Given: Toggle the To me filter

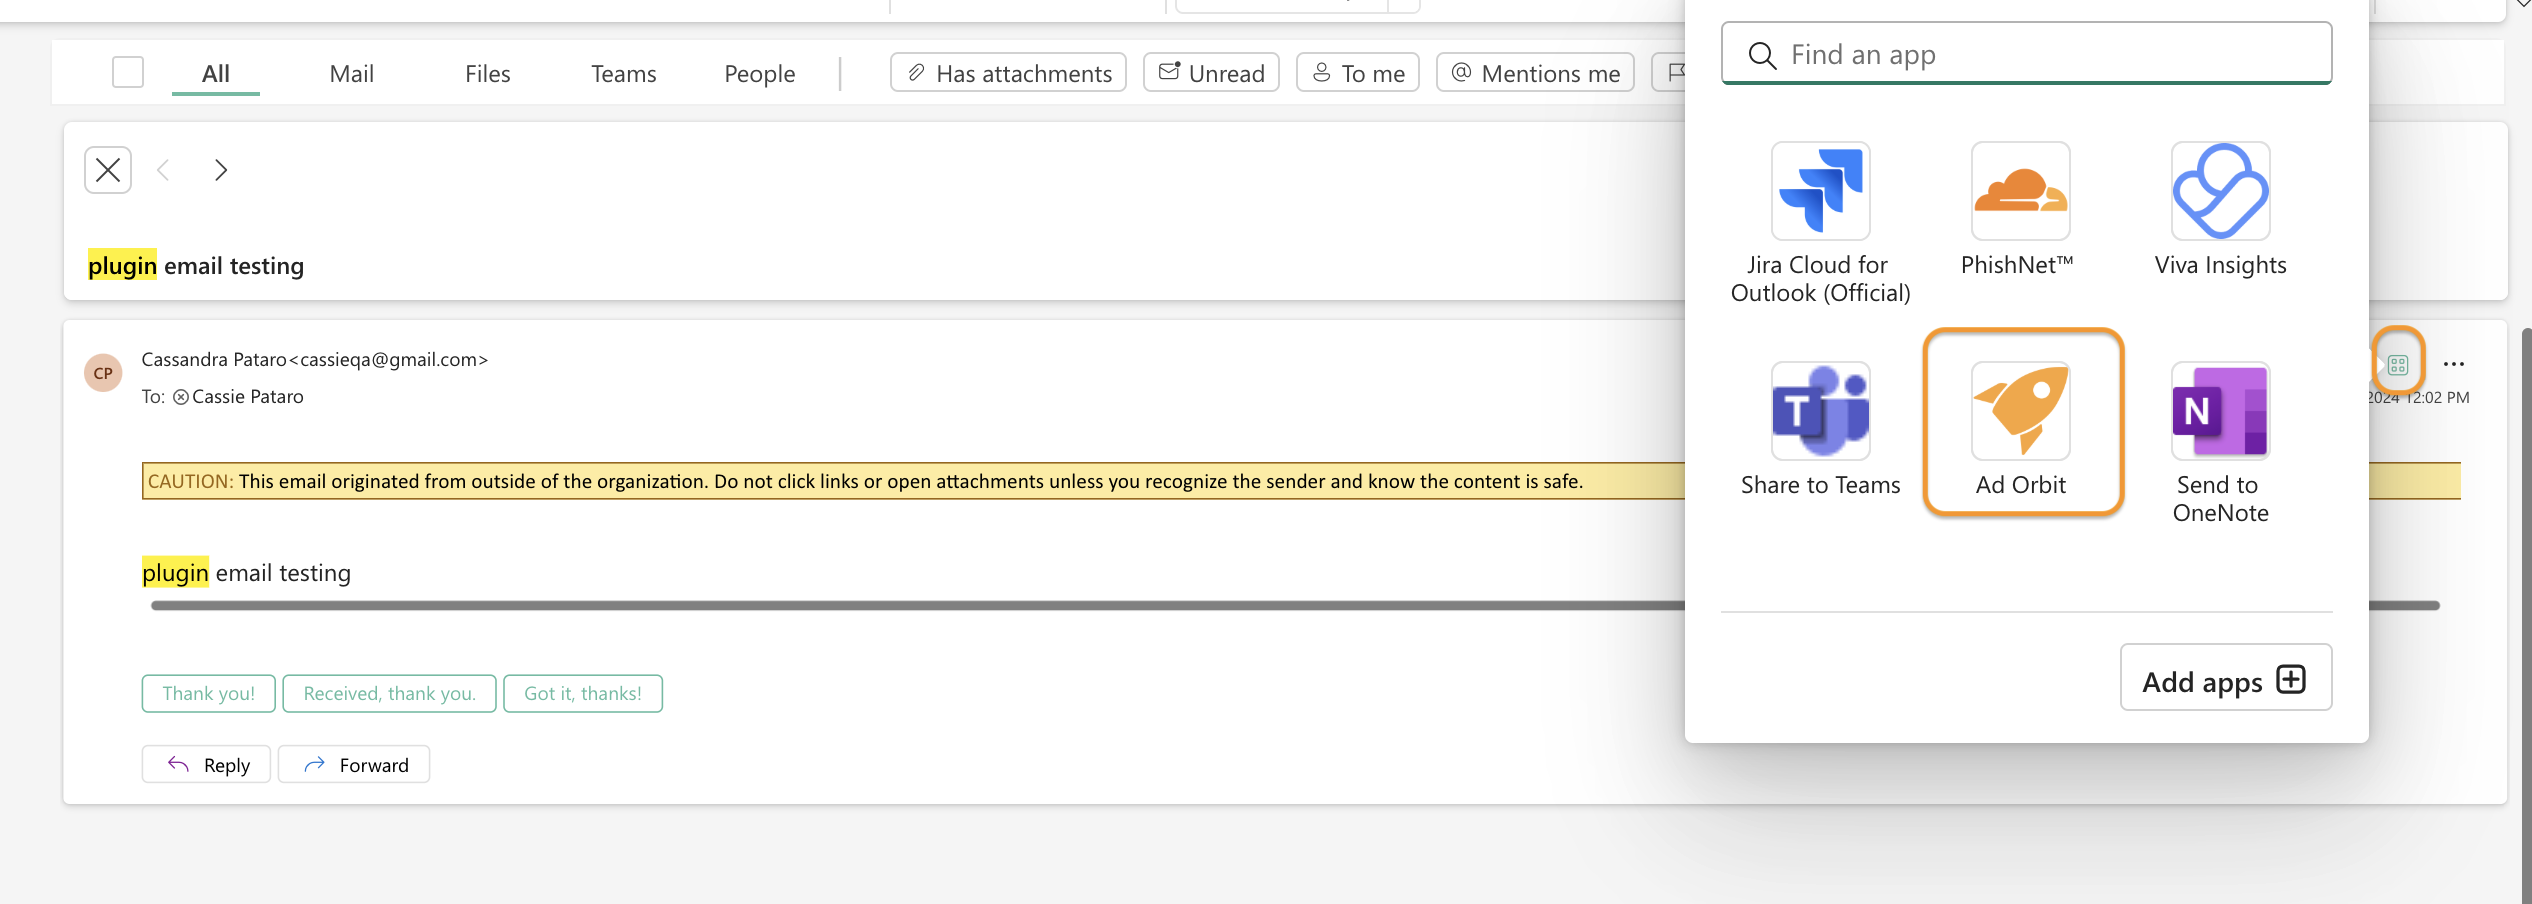Looking at the screenshot, I should click(1358, 73).
